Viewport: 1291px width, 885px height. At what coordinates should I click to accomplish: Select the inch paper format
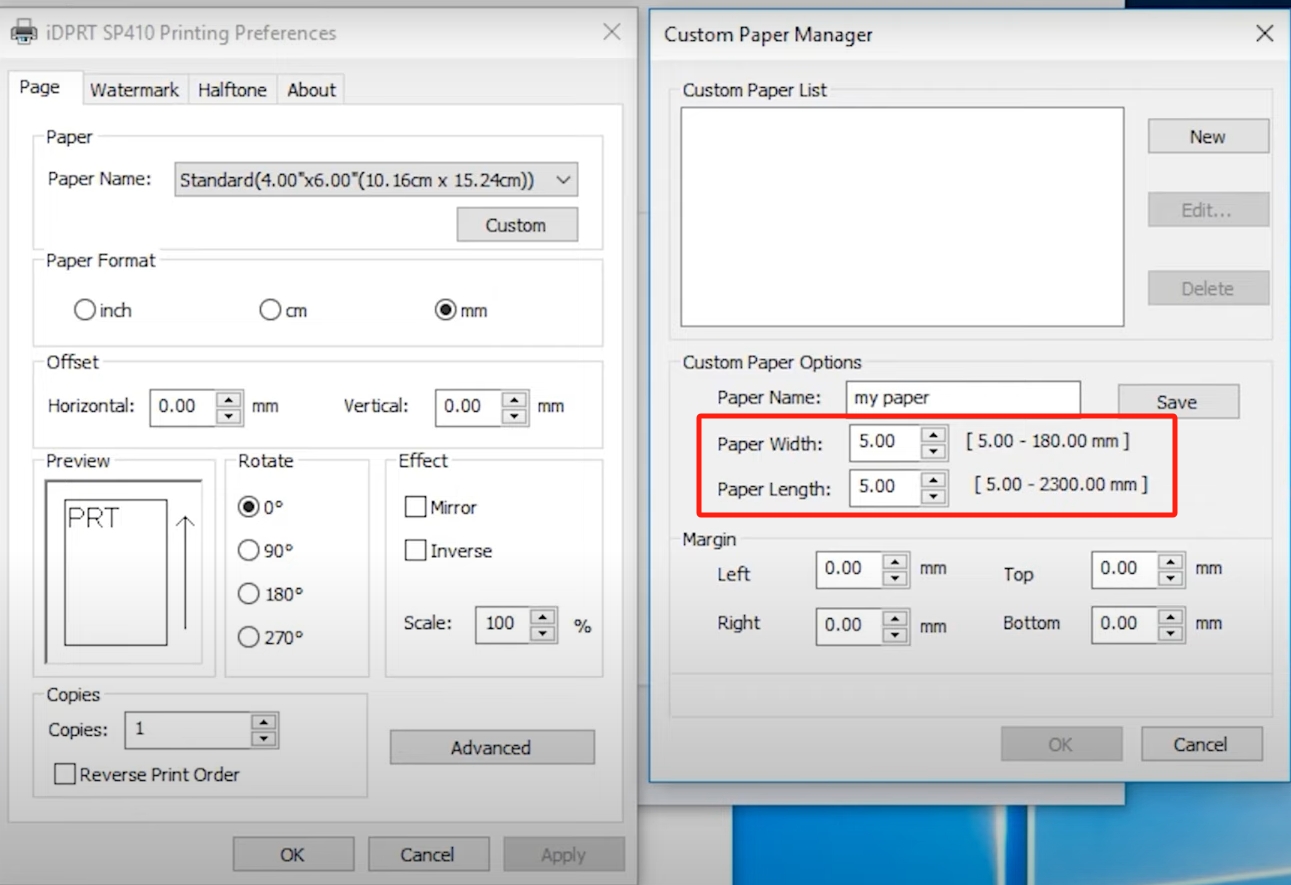click(x=85, y=310)
